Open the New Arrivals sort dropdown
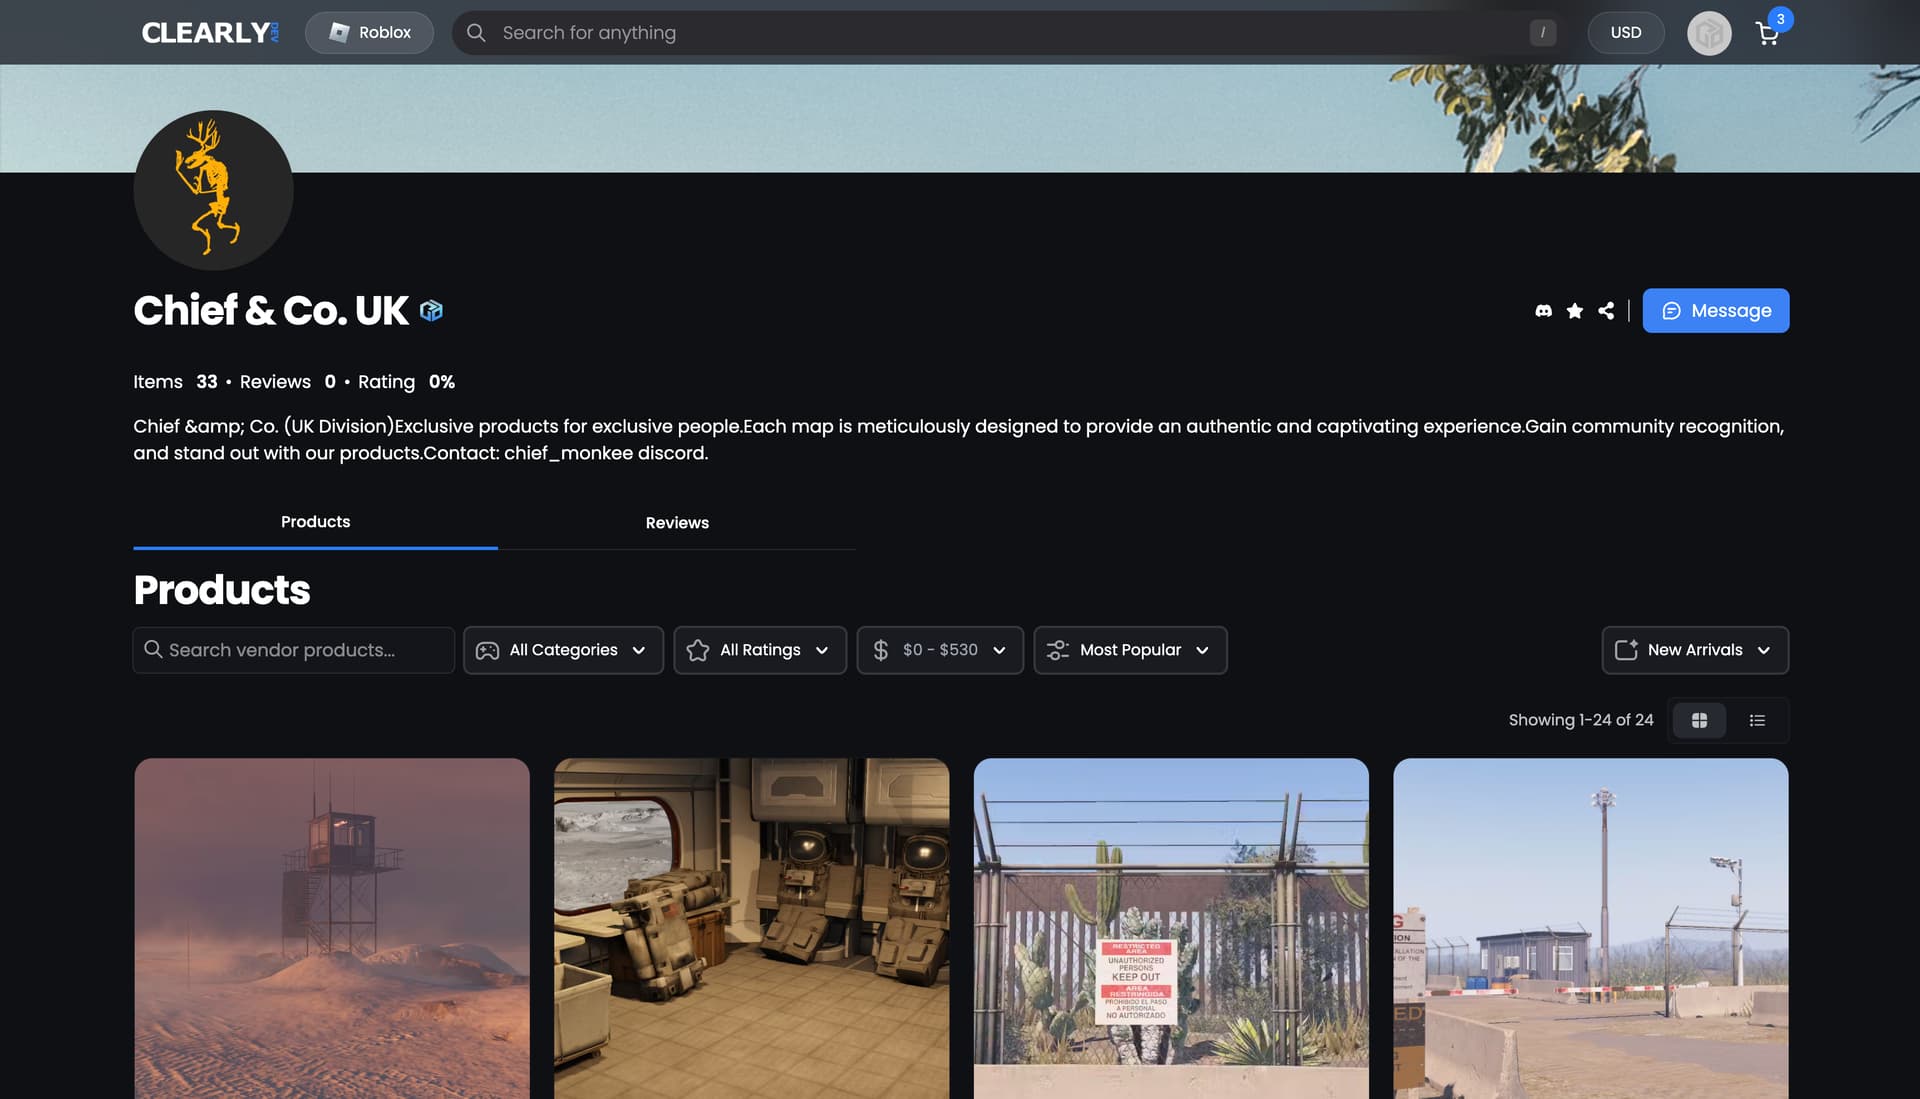The image size is (1920, 1099). (1695, 650)
